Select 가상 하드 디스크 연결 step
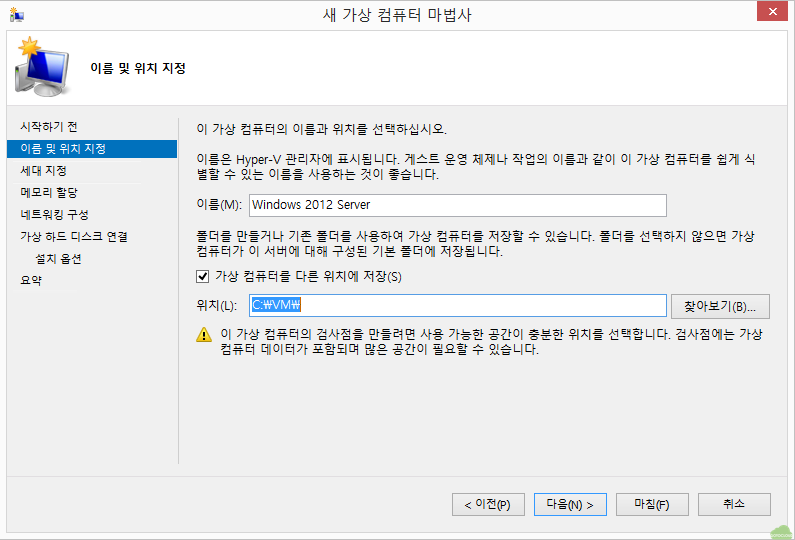 coord(74,236)
